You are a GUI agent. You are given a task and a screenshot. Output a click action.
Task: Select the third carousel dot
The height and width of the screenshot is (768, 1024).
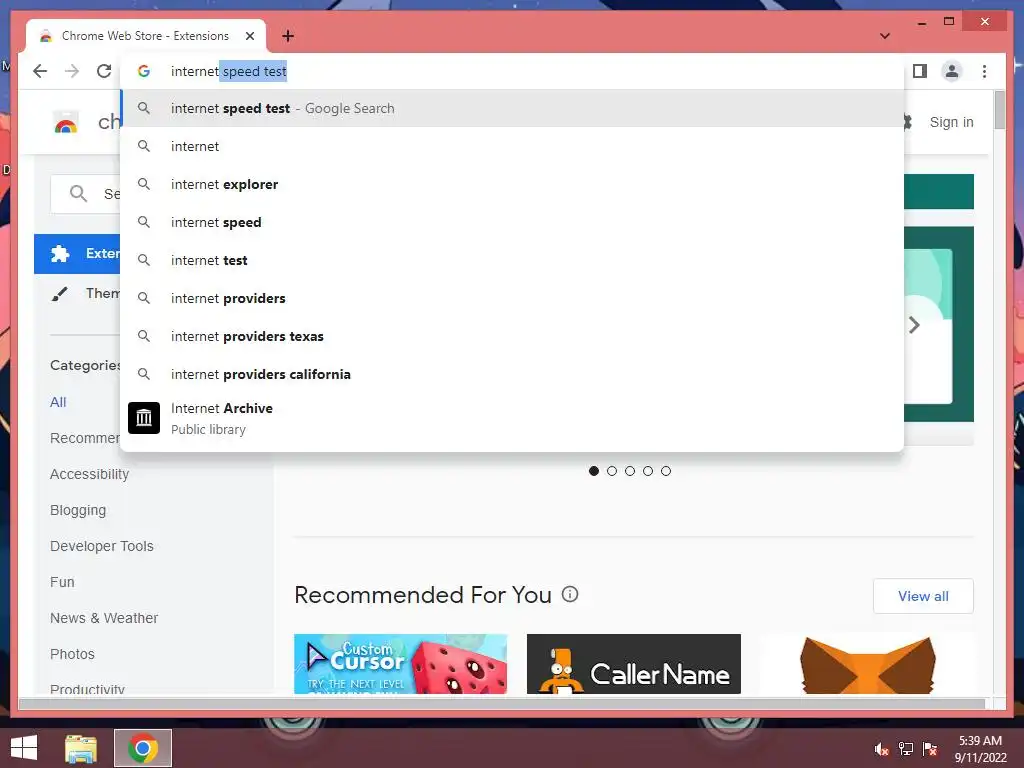point(630,471)
